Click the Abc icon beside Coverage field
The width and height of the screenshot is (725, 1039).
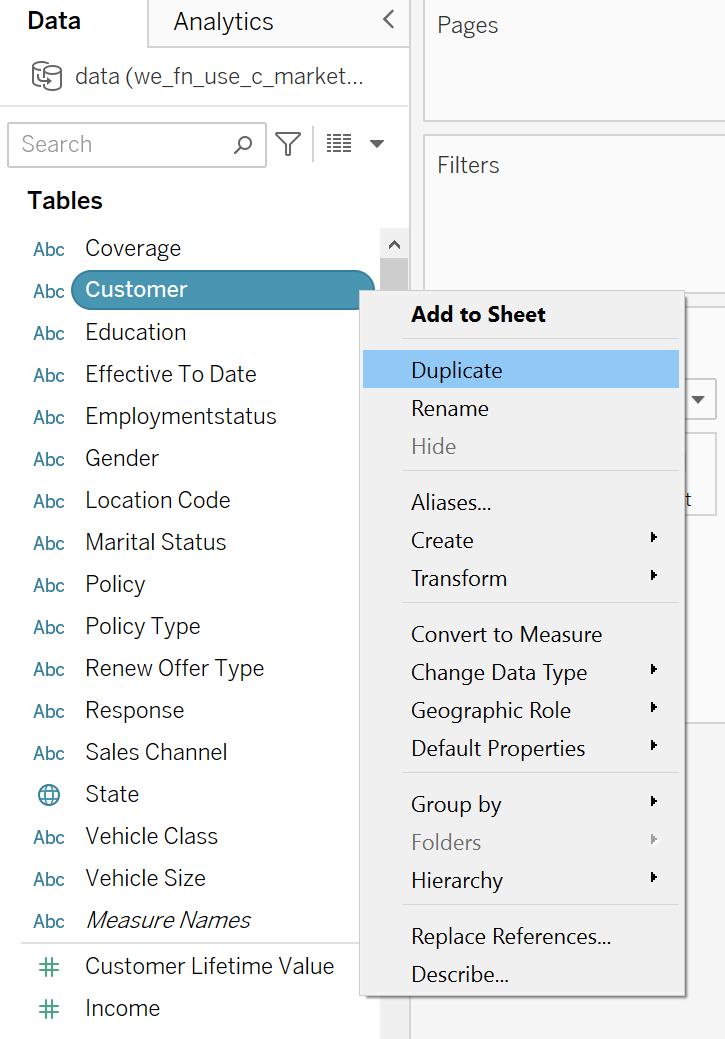48,248
